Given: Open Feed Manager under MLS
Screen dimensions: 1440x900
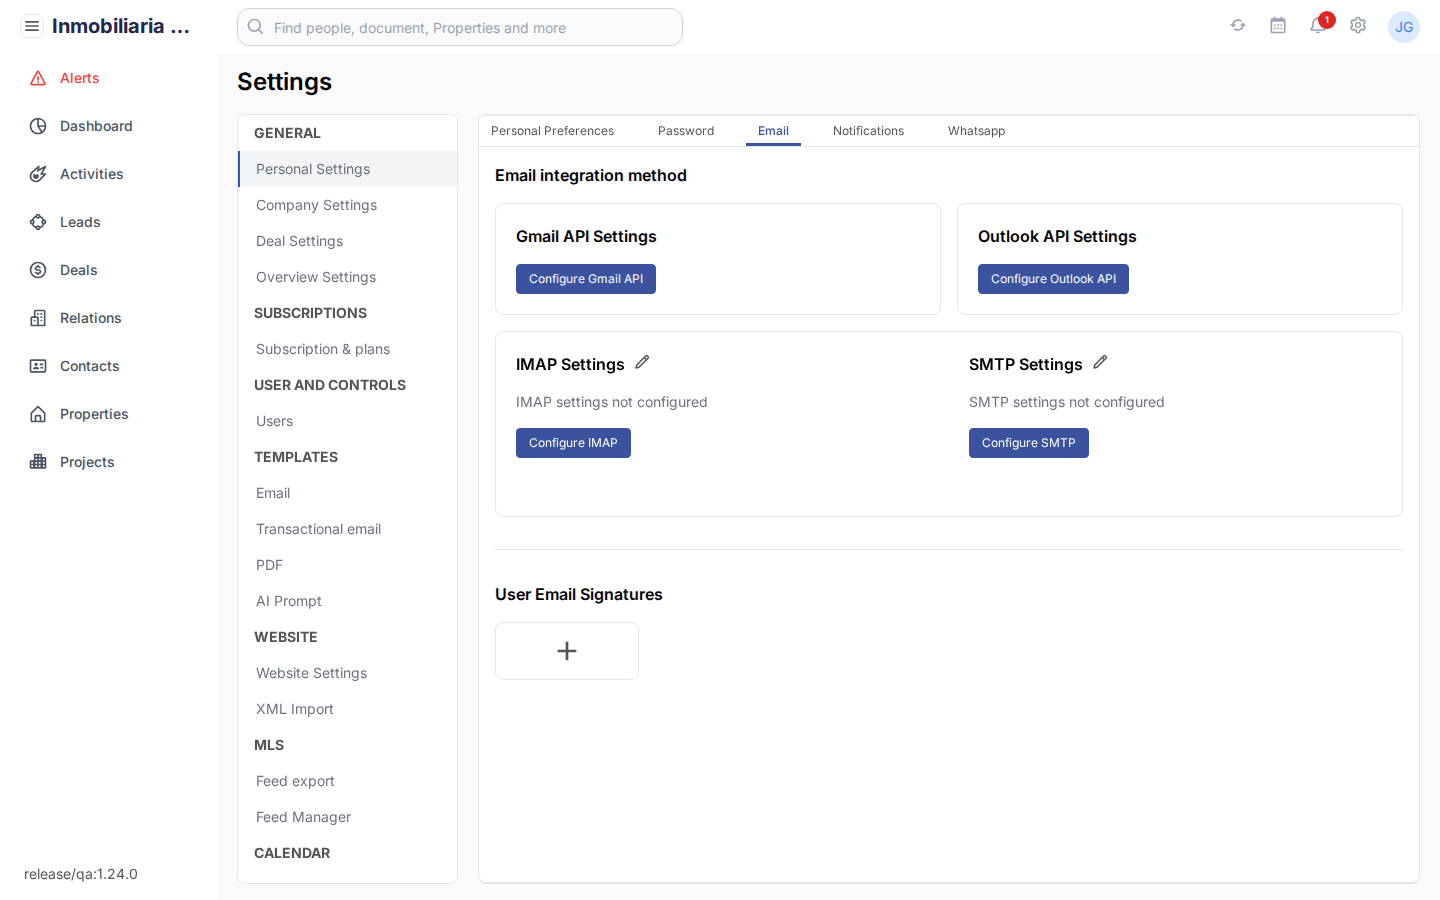Looking at the screenshot, I should click(x=348, y=817).
